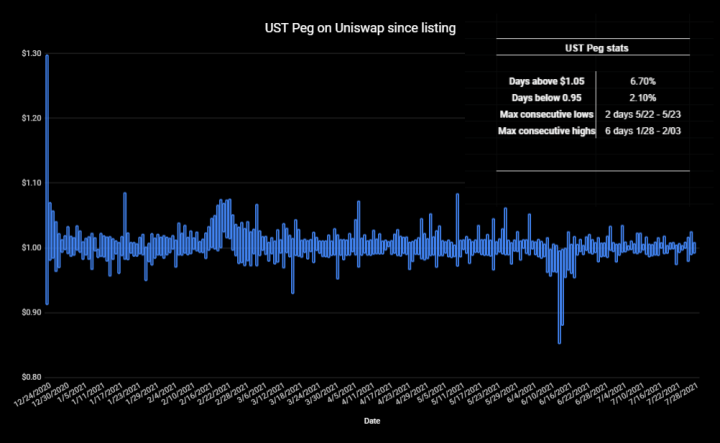Select the 6.70% value cell
720x443 pixels.
(x=643, y=81)
